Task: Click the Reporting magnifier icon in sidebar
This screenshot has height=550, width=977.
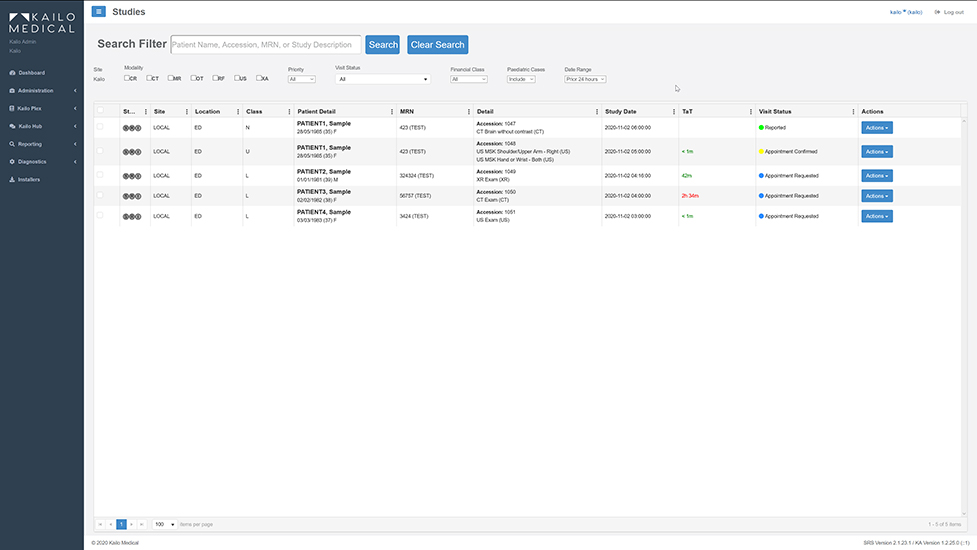Action: click(x=12, y=144)
